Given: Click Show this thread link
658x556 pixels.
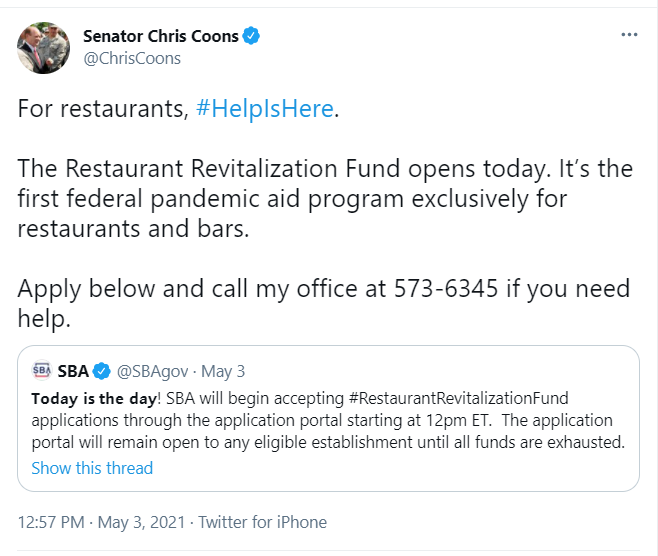Looking at the screenshot, I should pos(92,468).
